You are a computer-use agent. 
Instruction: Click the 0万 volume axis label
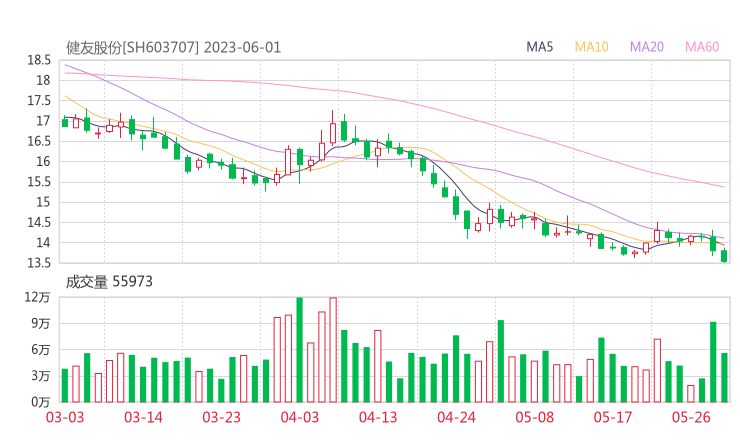(x=41, y=402)
